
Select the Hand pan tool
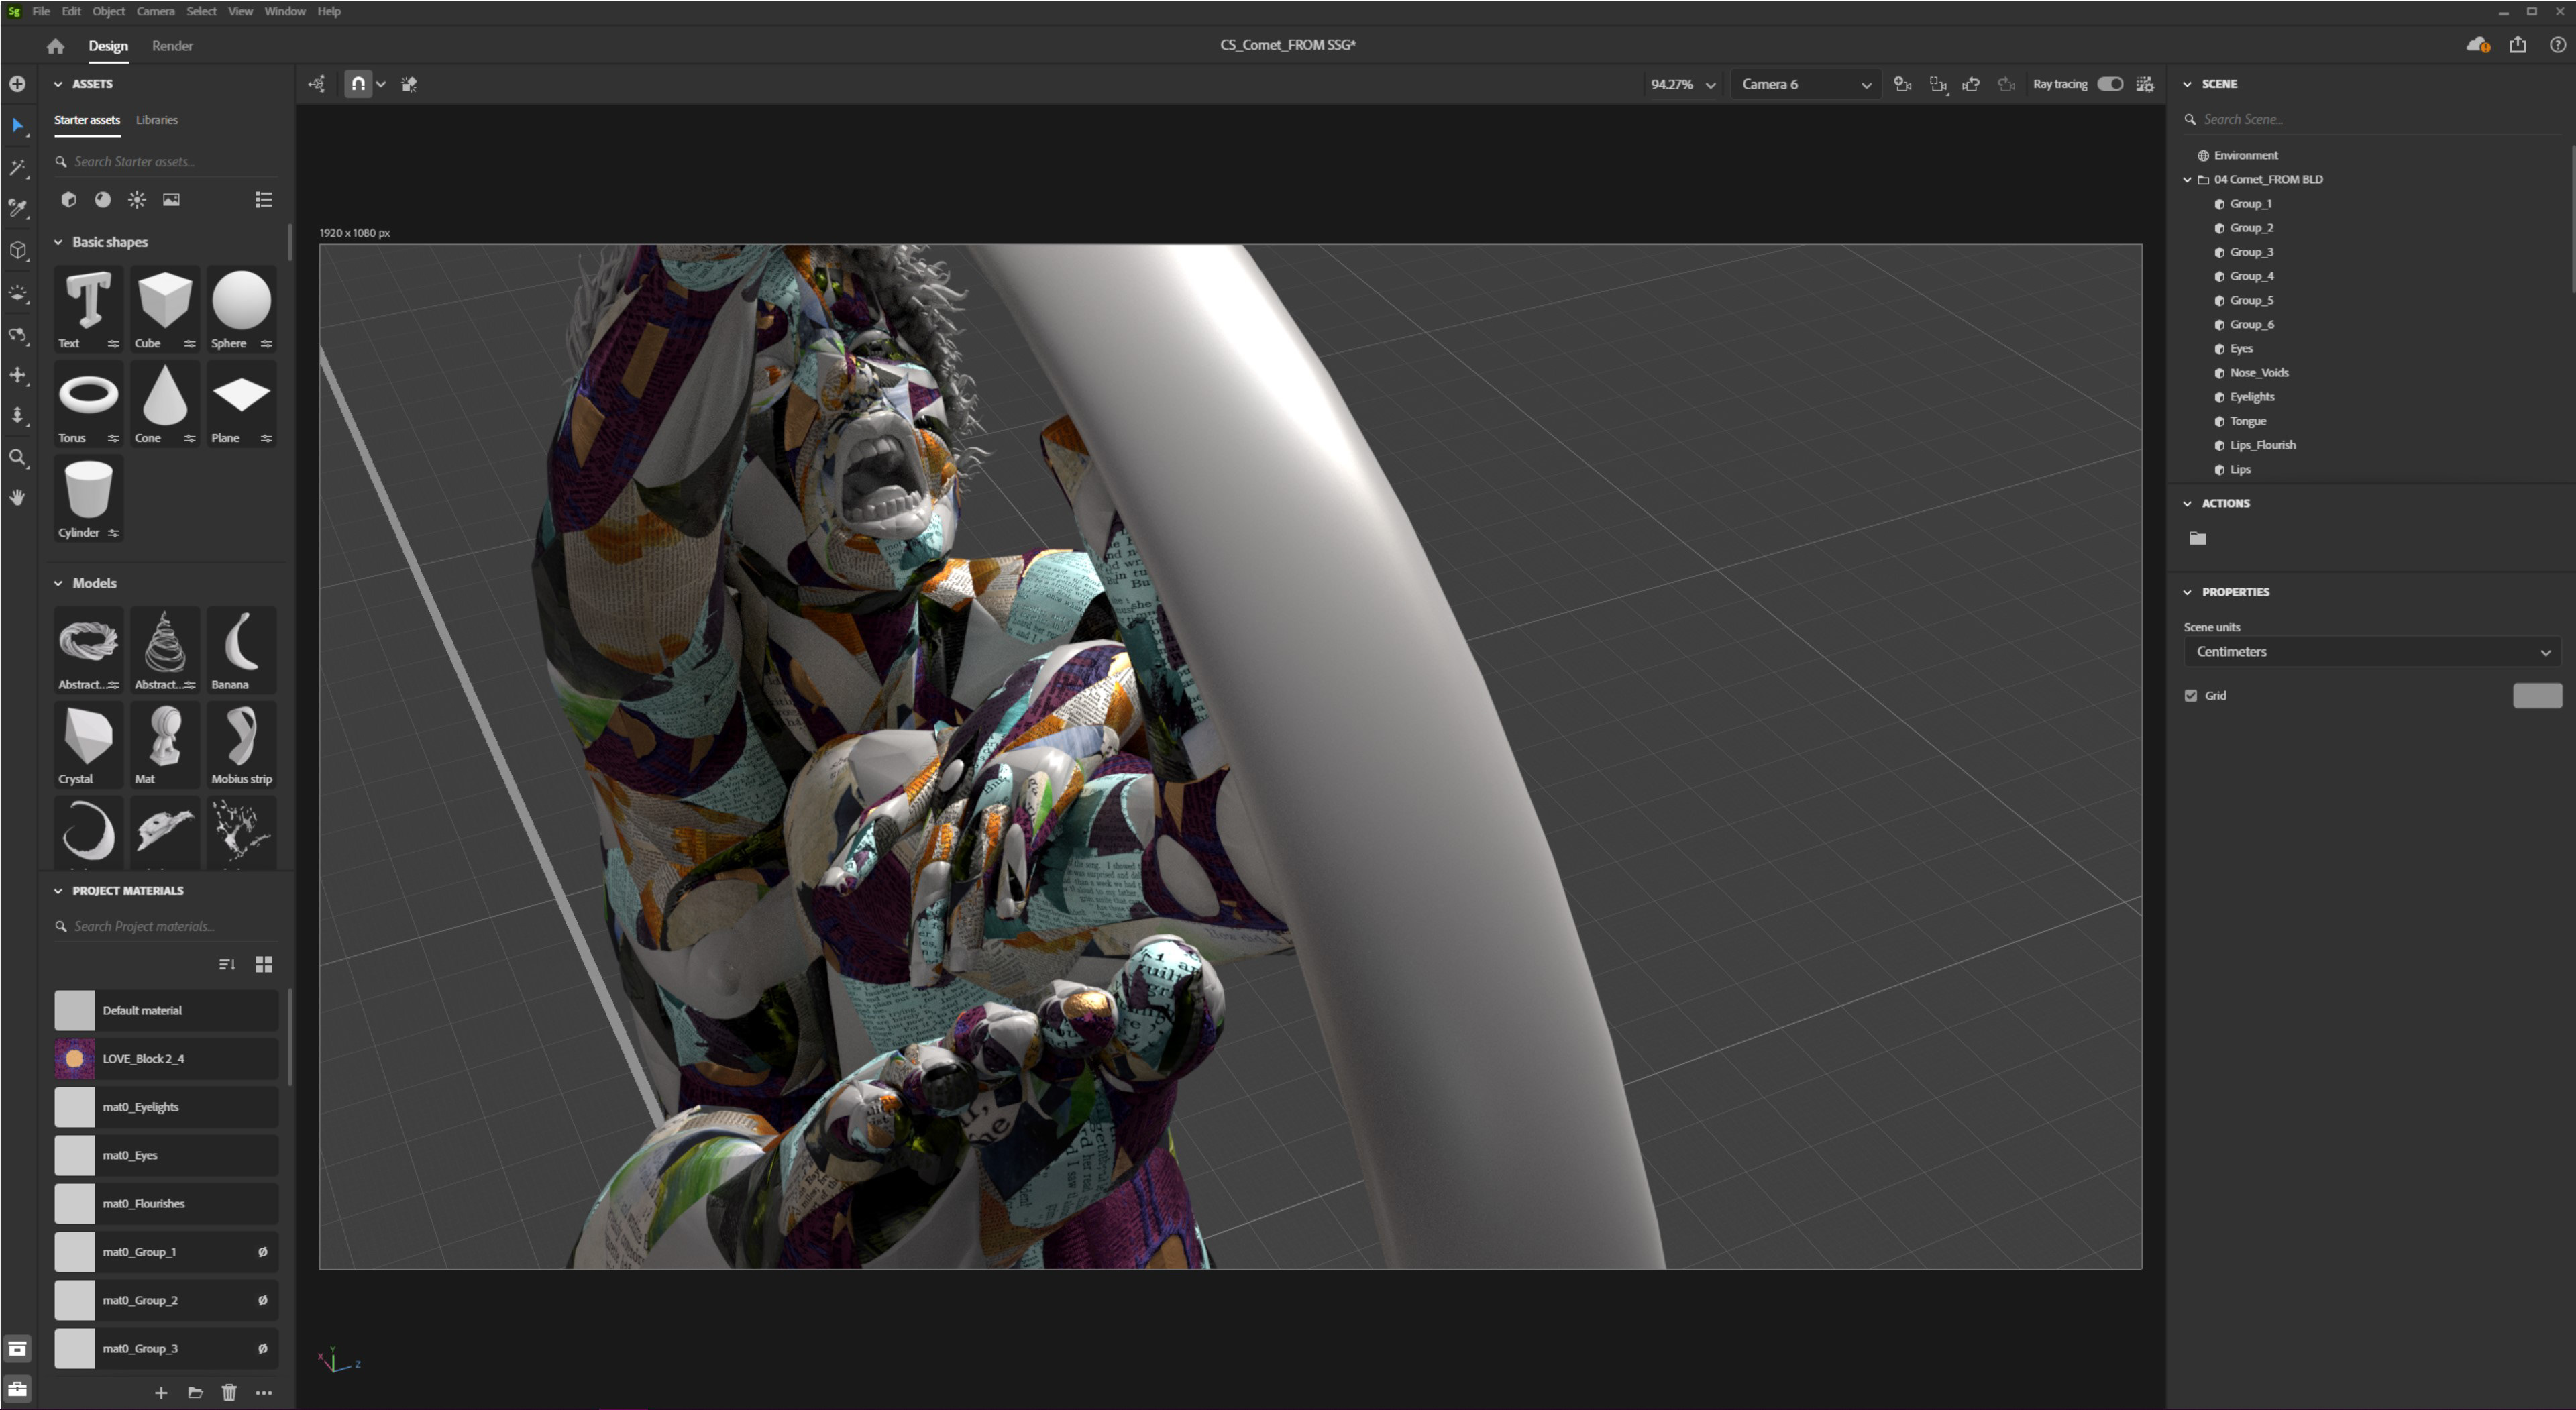pyautogui.click(x=17, y=497)
